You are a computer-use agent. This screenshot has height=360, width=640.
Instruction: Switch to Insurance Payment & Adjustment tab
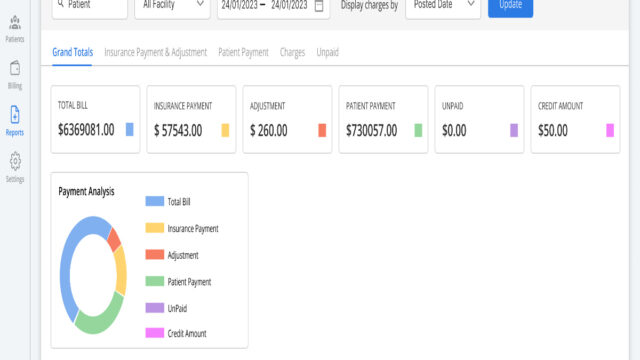(156, 52)
